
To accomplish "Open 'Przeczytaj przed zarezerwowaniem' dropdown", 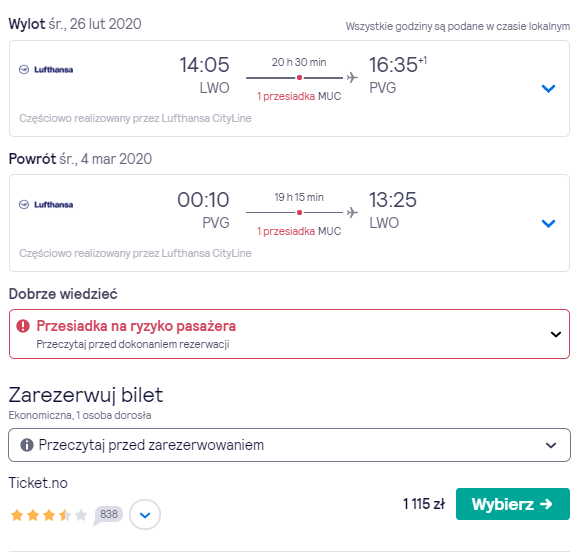I will click(289, 445).
